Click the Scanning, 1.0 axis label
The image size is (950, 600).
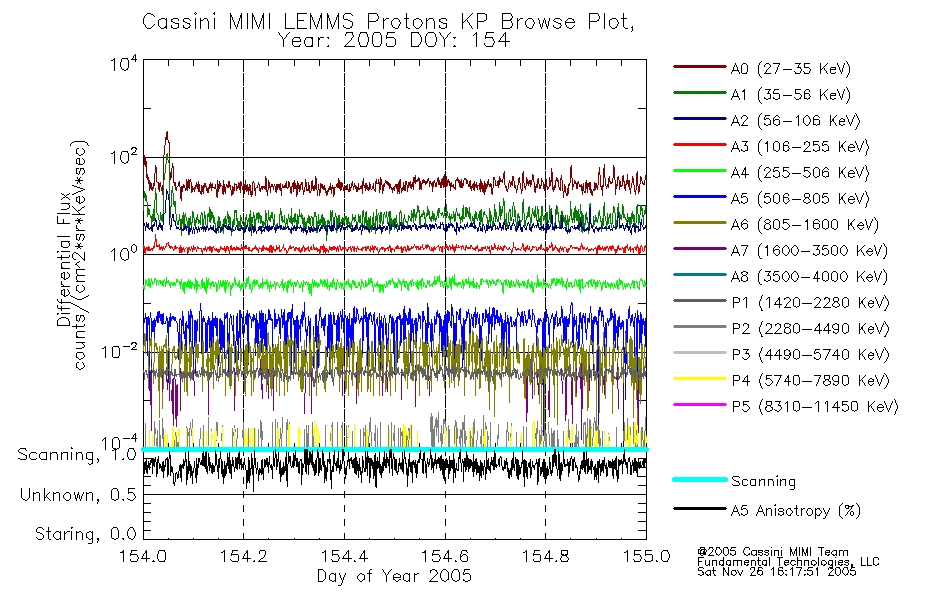77,455
